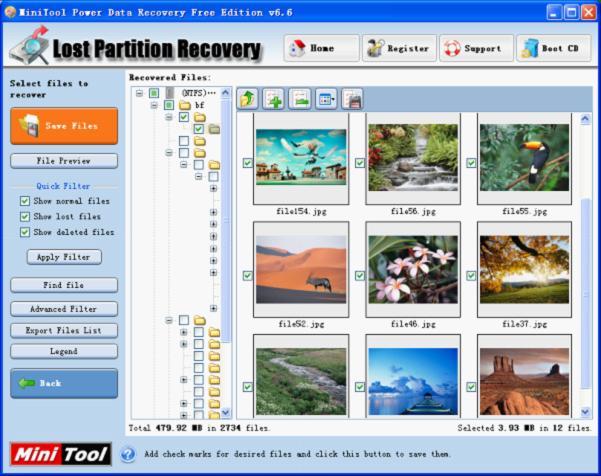
Task: Click the green minus remove-selection toolbar icon
Action: pyautogui.click(x=300, y=99)
